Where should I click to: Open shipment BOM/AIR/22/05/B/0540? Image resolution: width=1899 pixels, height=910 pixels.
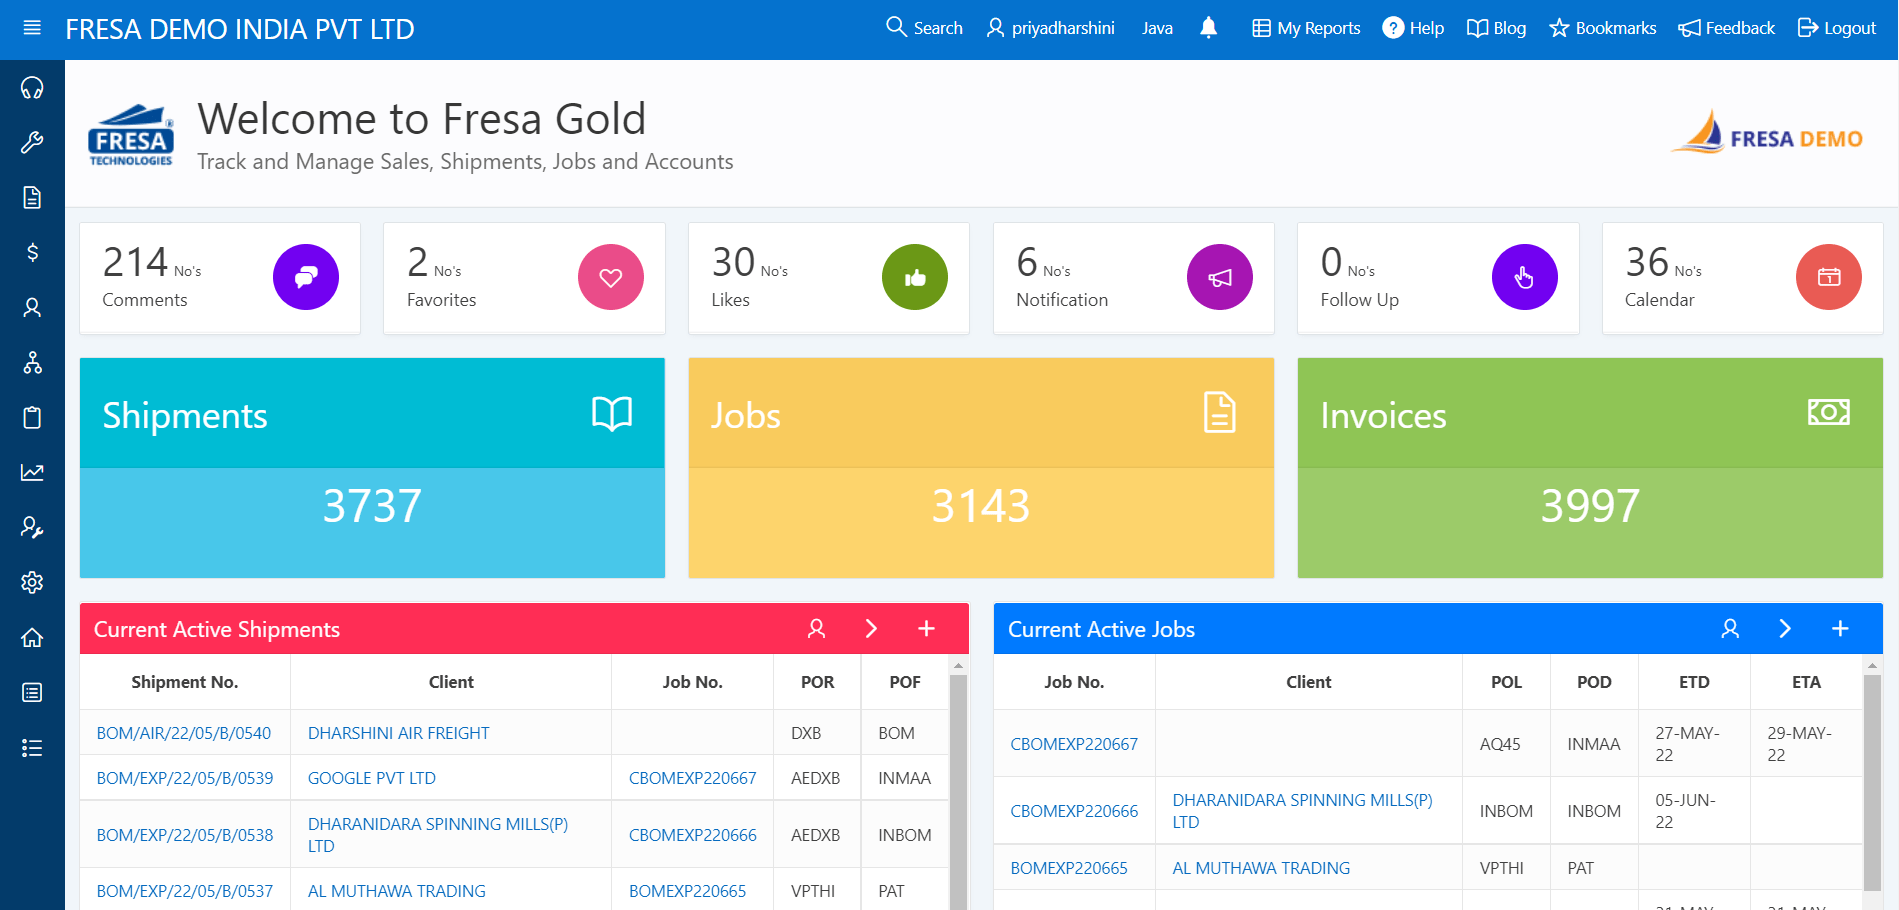tap(184, 733)
